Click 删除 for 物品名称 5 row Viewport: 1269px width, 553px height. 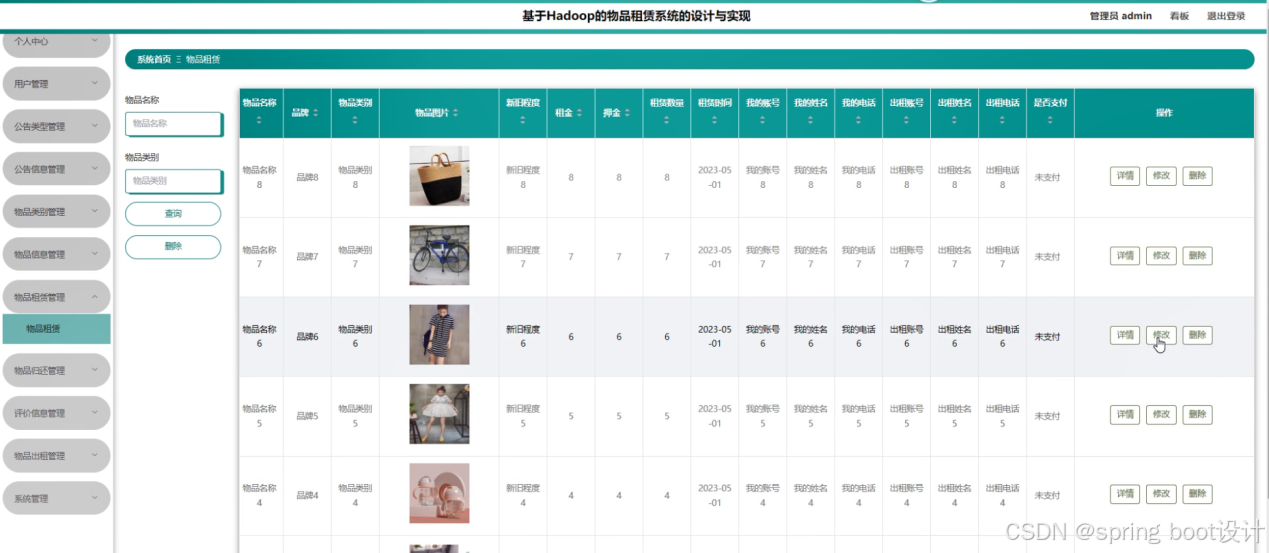(x=1197, y=414)
